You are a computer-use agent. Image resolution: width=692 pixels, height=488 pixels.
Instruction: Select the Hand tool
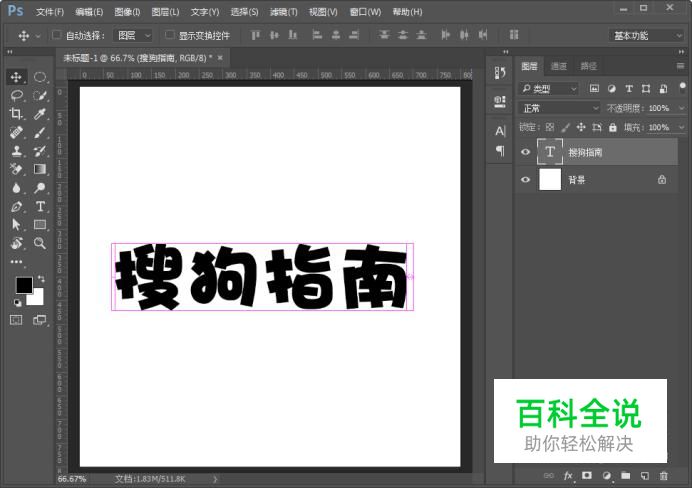pos(16,243)
